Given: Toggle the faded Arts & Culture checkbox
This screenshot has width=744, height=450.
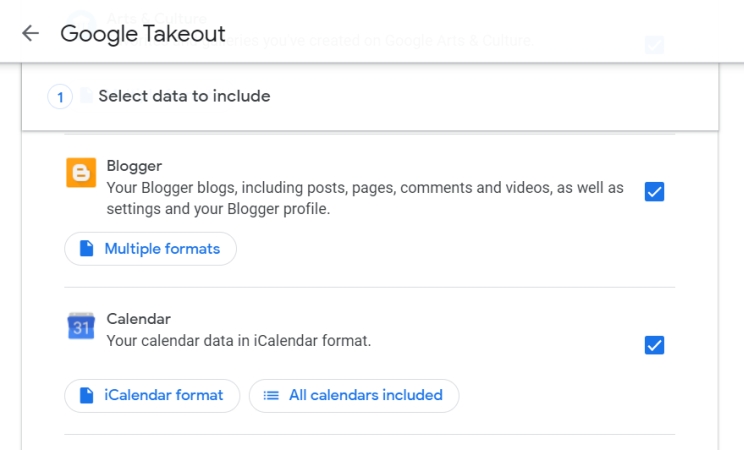Looking at the screenshot, I should (x=654, y=44).
